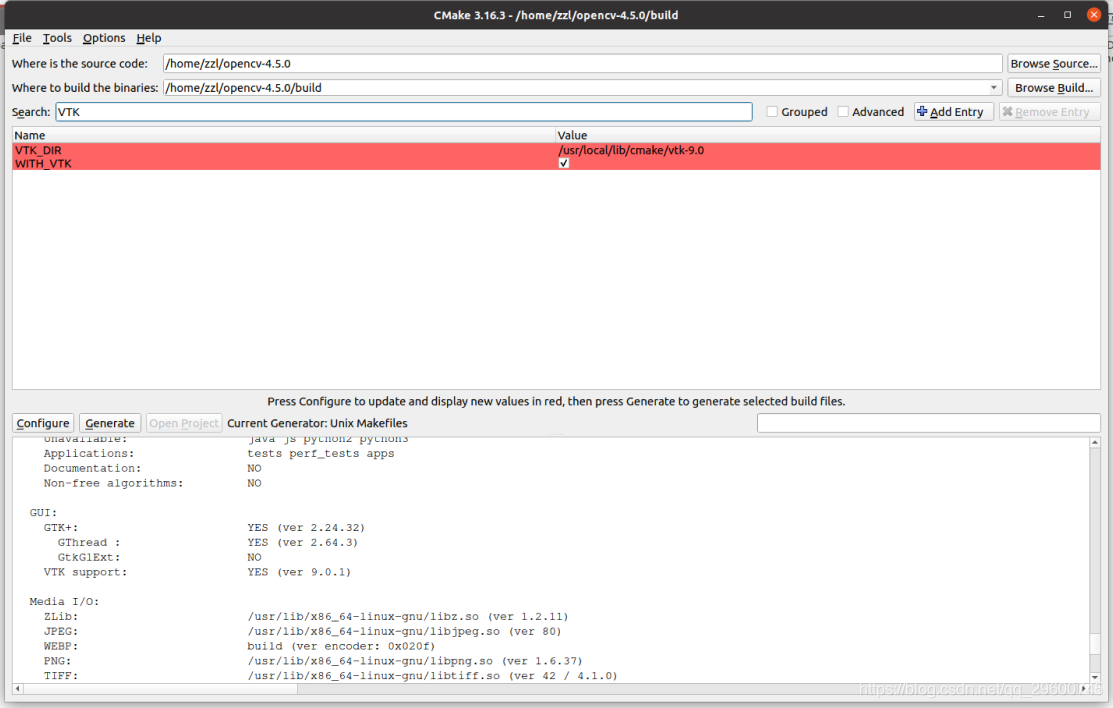Focus the Search field containing VTK
The image size is (1113, 708).
(x=404, y=112)
